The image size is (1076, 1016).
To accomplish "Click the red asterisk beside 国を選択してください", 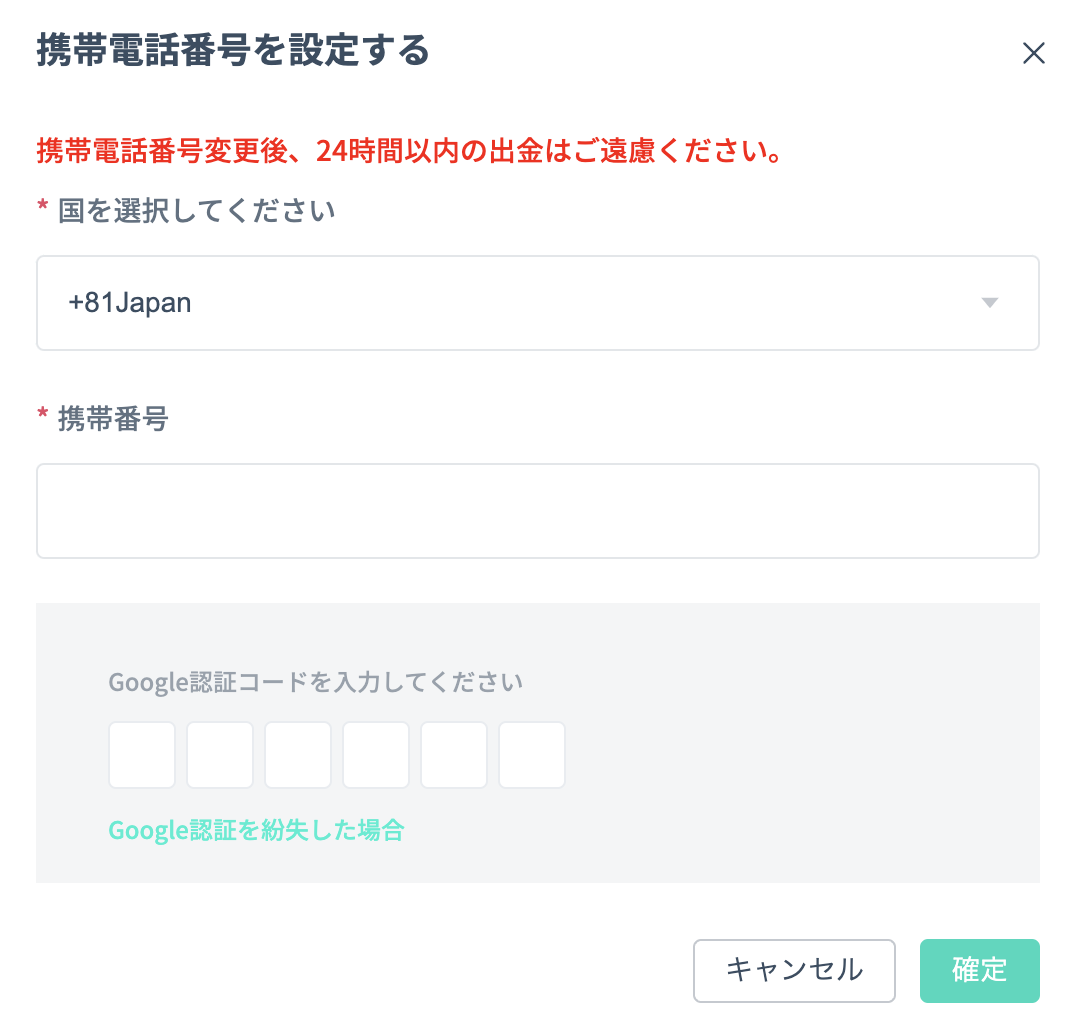I will [x=43, y=206].
